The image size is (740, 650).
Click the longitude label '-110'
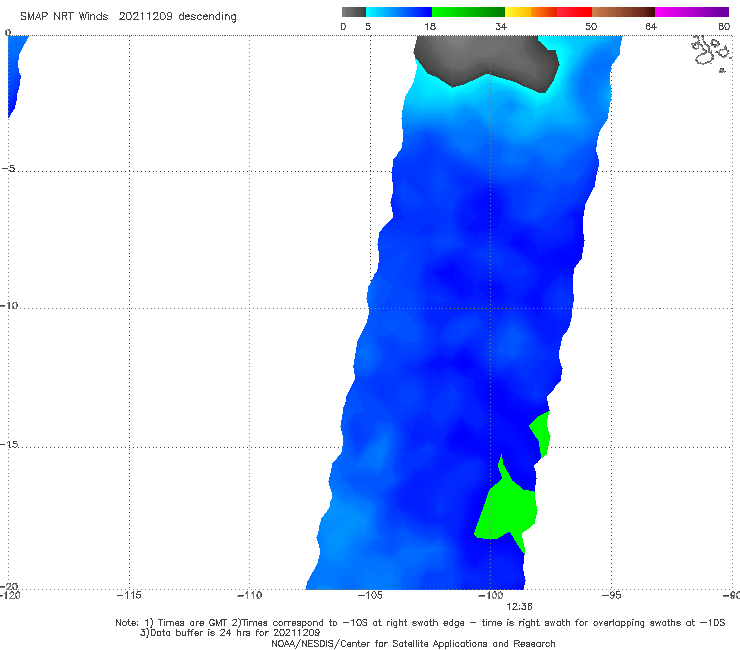[x=249, y=595]
